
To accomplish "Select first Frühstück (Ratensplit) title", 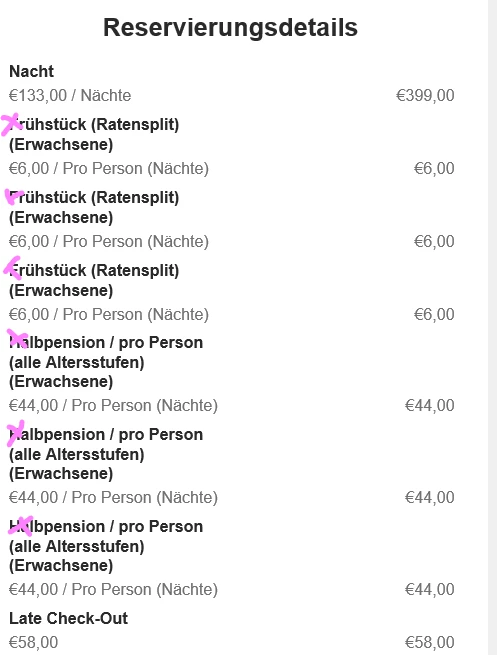I will tap(94, 135).
